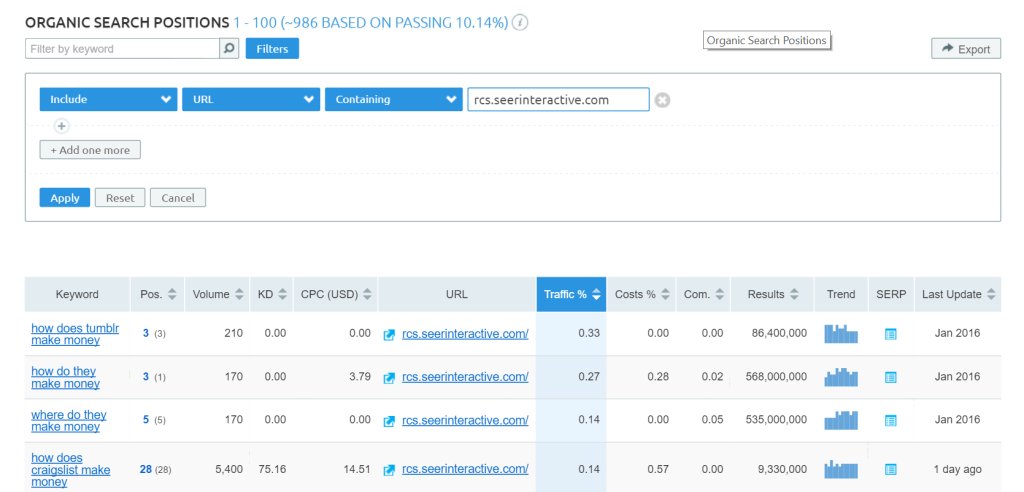Image resolution: width=1024 pixels, height=492 pixels.
Task: Click the Filter by keyword input field
Action: pyautogui.click(x=122, y=48)
